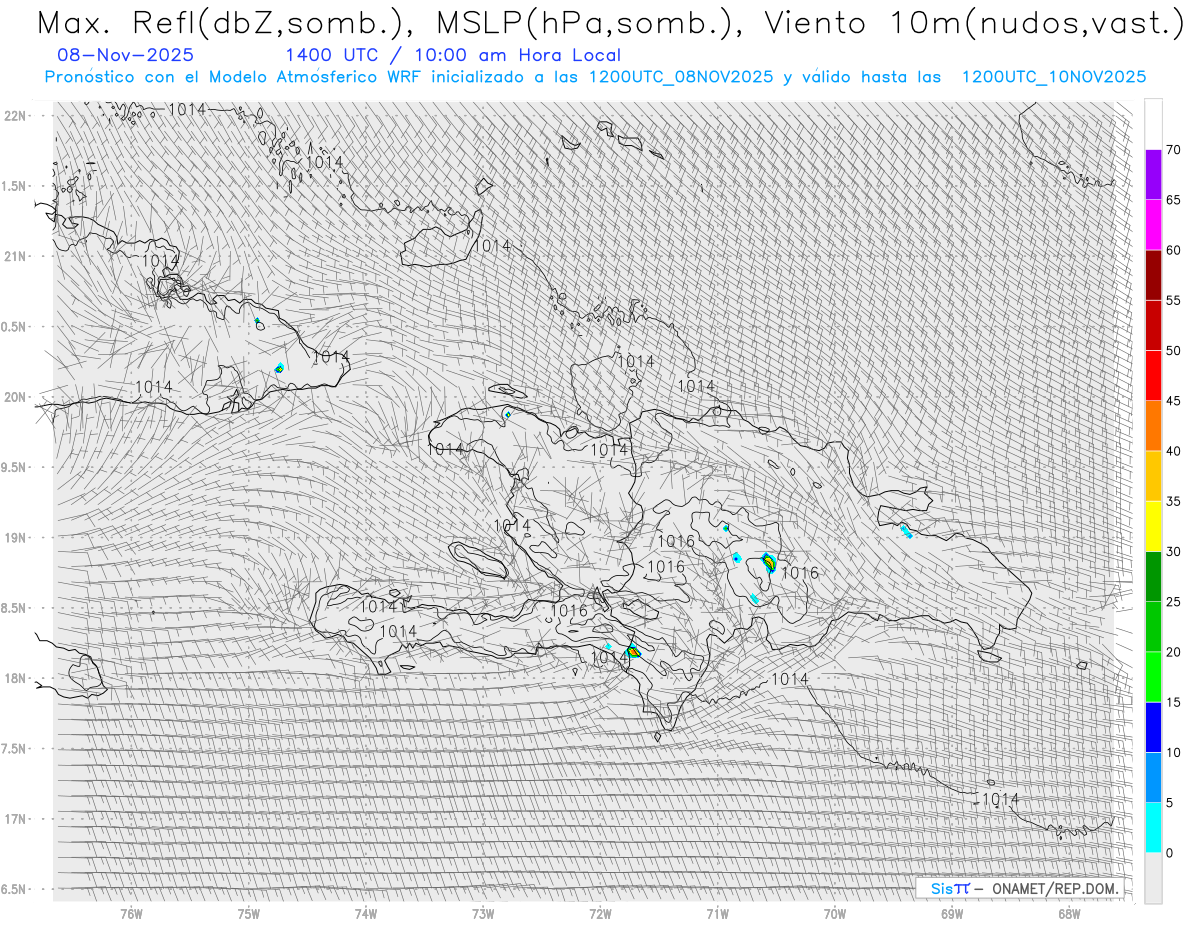Click the '74W' longitude axis label

(366, 913)
